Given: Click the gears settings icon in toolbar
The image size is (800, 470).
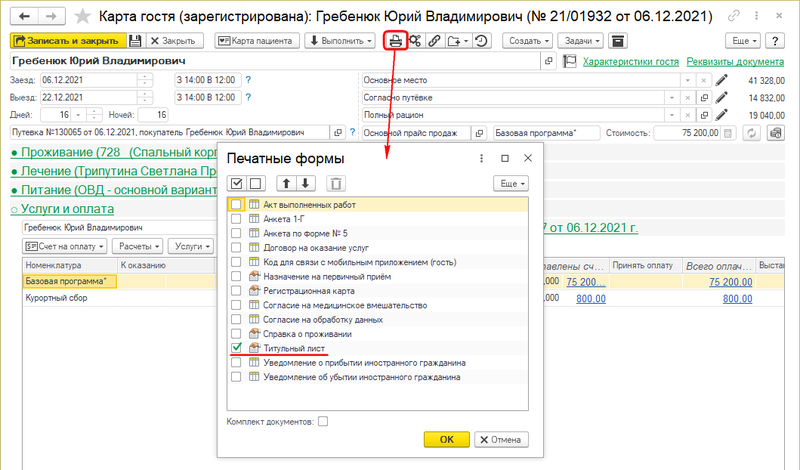Looking at the screenshot, I should (x=415, y=41).
